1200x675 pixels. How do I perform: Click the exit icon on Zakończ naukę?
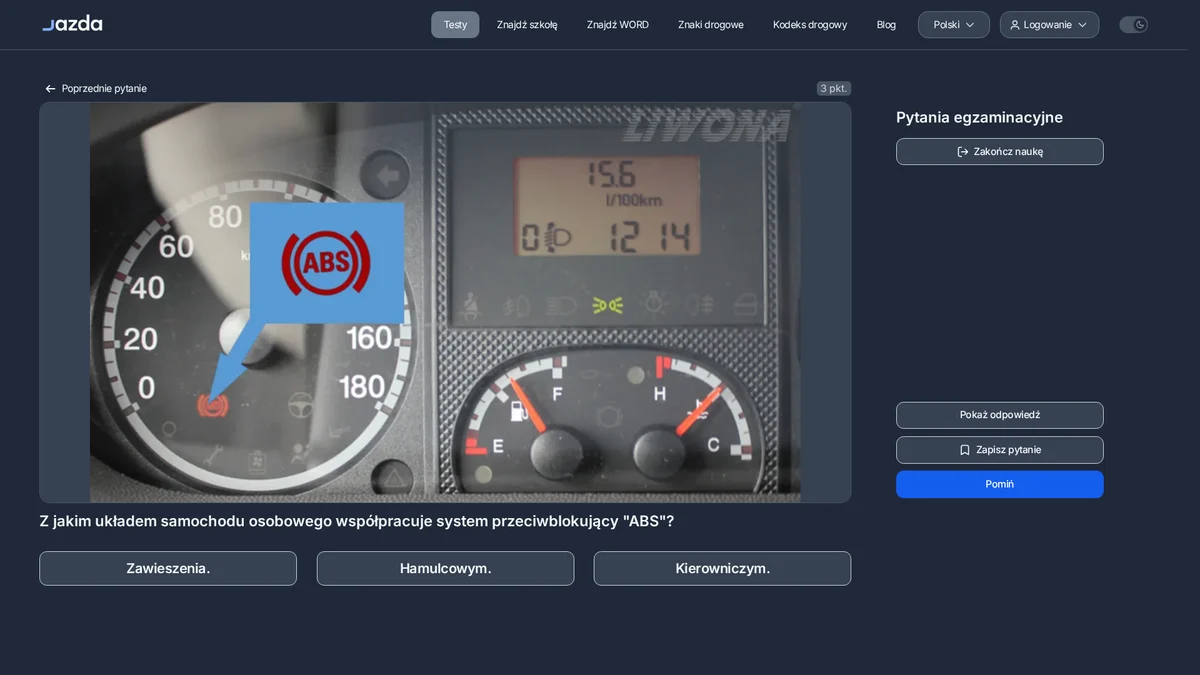point(962,152)
